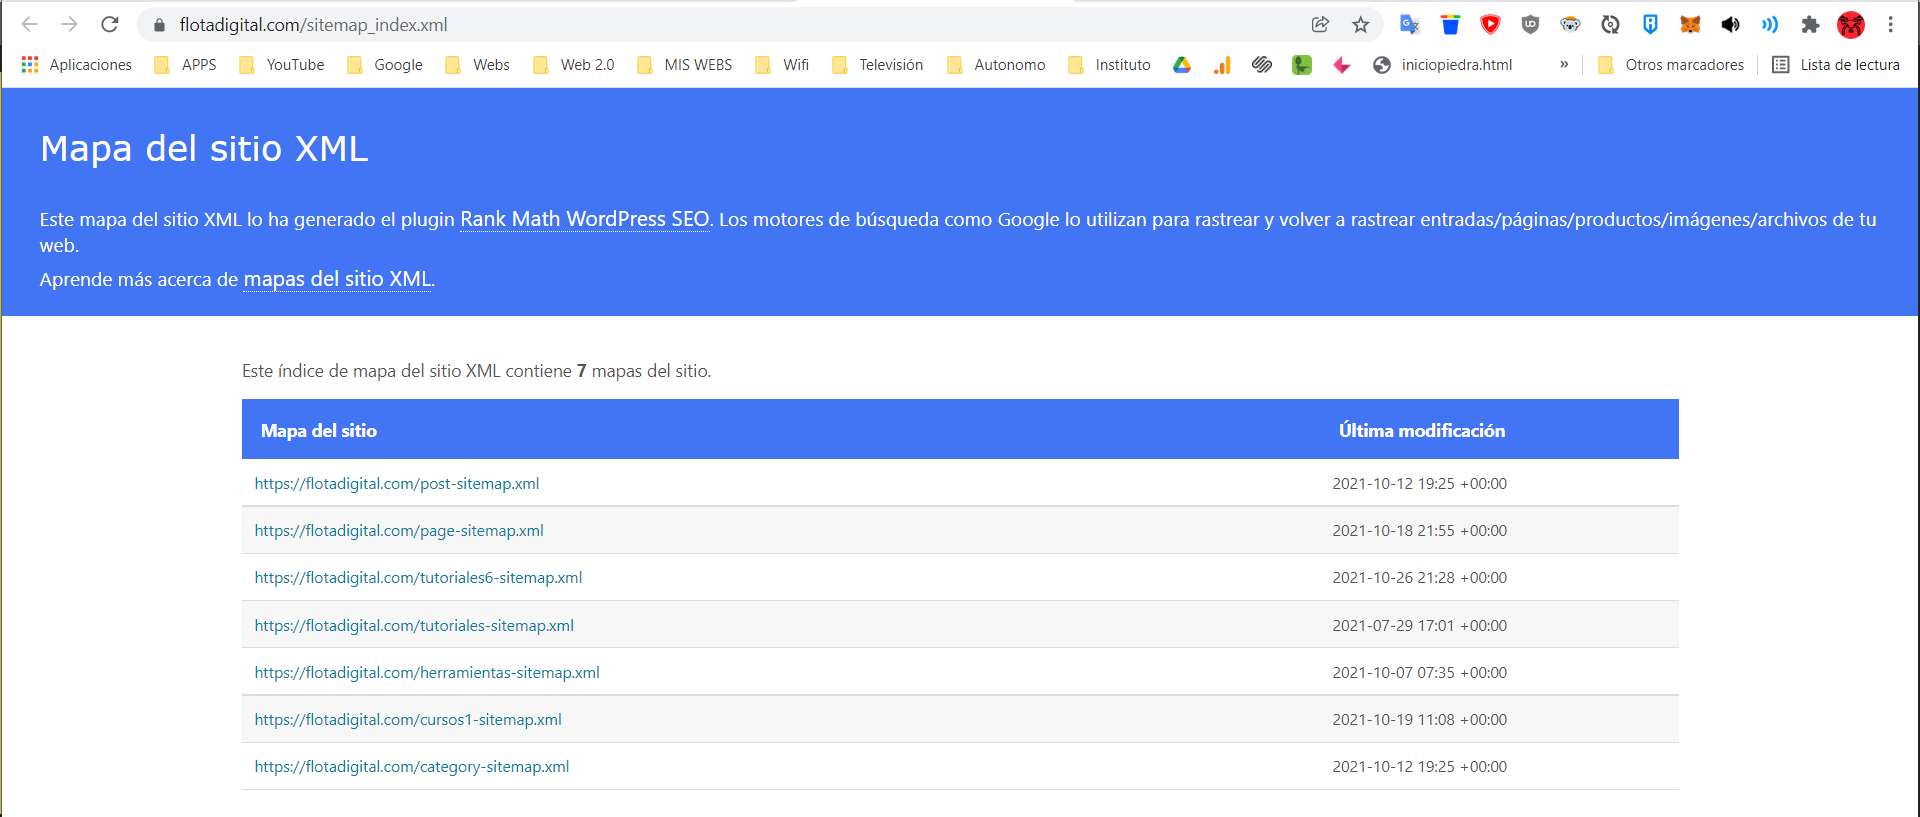Open the post-sitemap.xml link

pyautogui.click(x=397, y=484)
